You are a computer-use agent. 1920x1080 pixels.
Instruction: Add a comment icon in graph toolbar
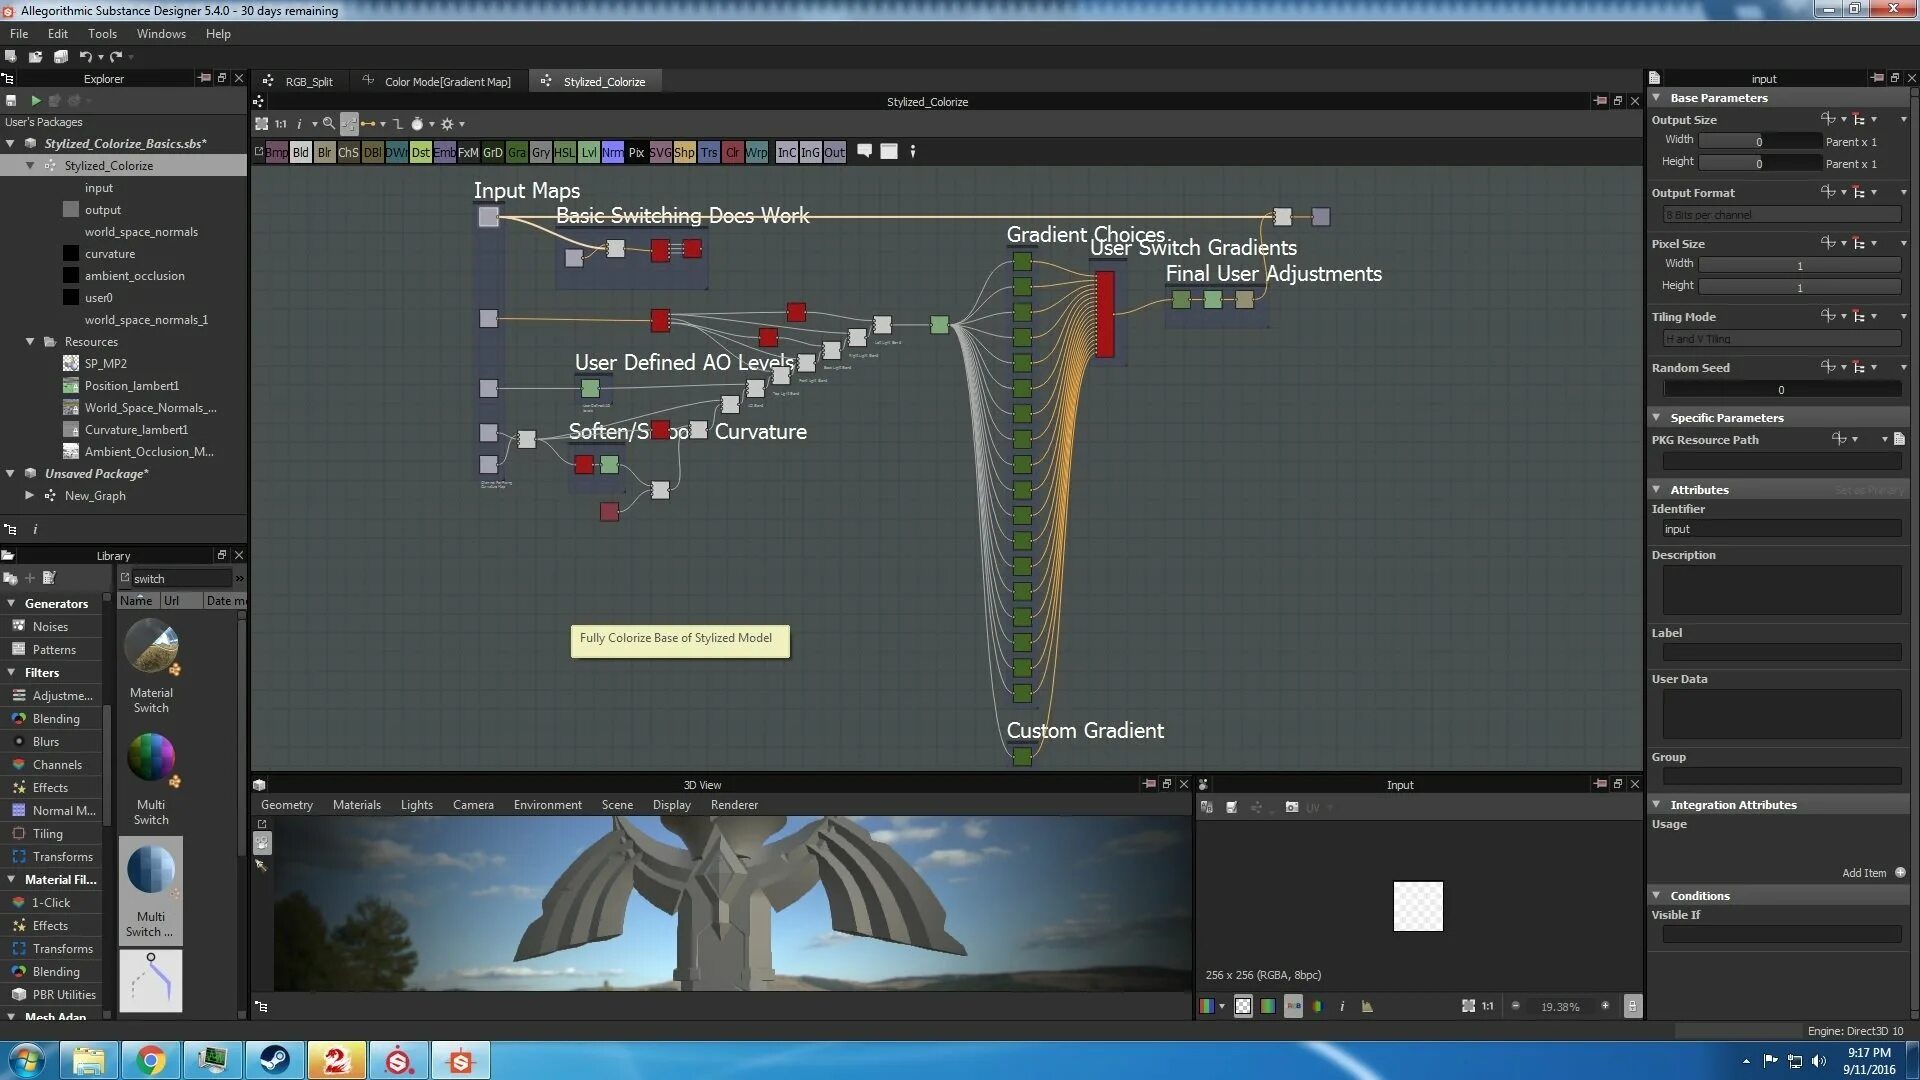865,151
